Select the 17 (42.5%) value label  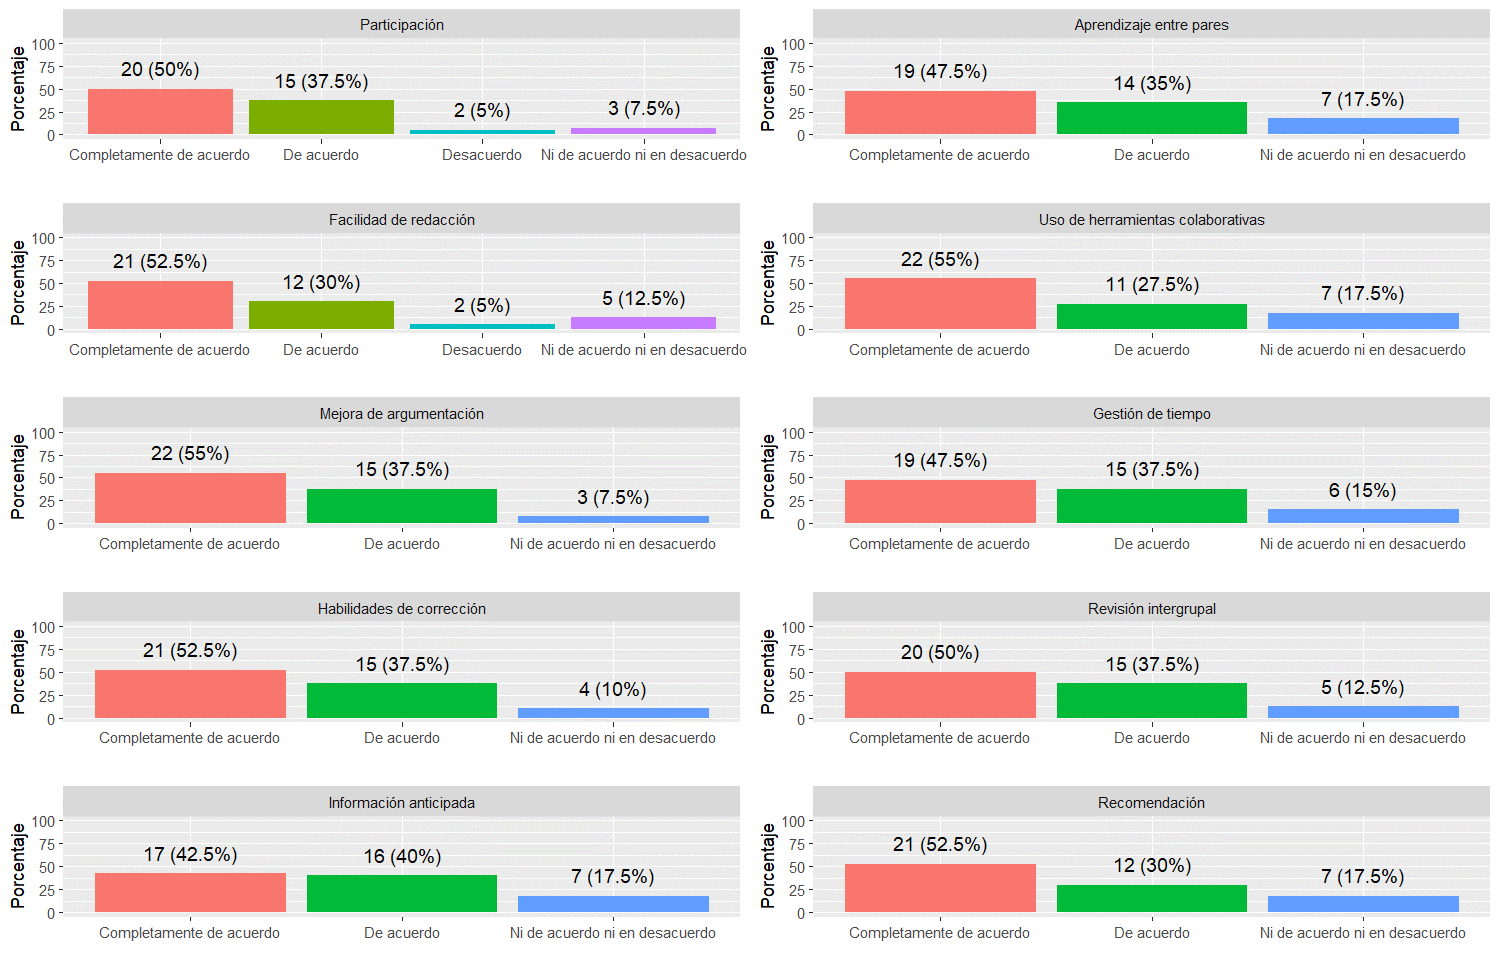(190, 854)
